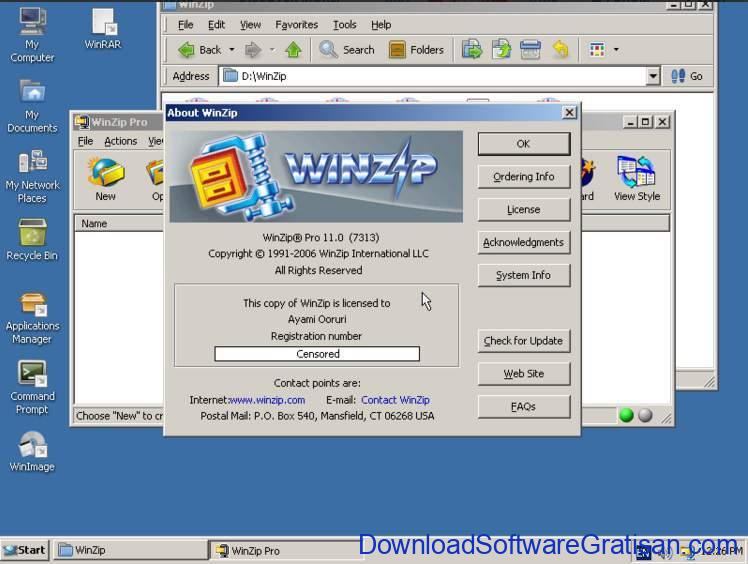
Task: Click the Start button on taskbar
Action: pyautogui.click(x=25, y=550)
